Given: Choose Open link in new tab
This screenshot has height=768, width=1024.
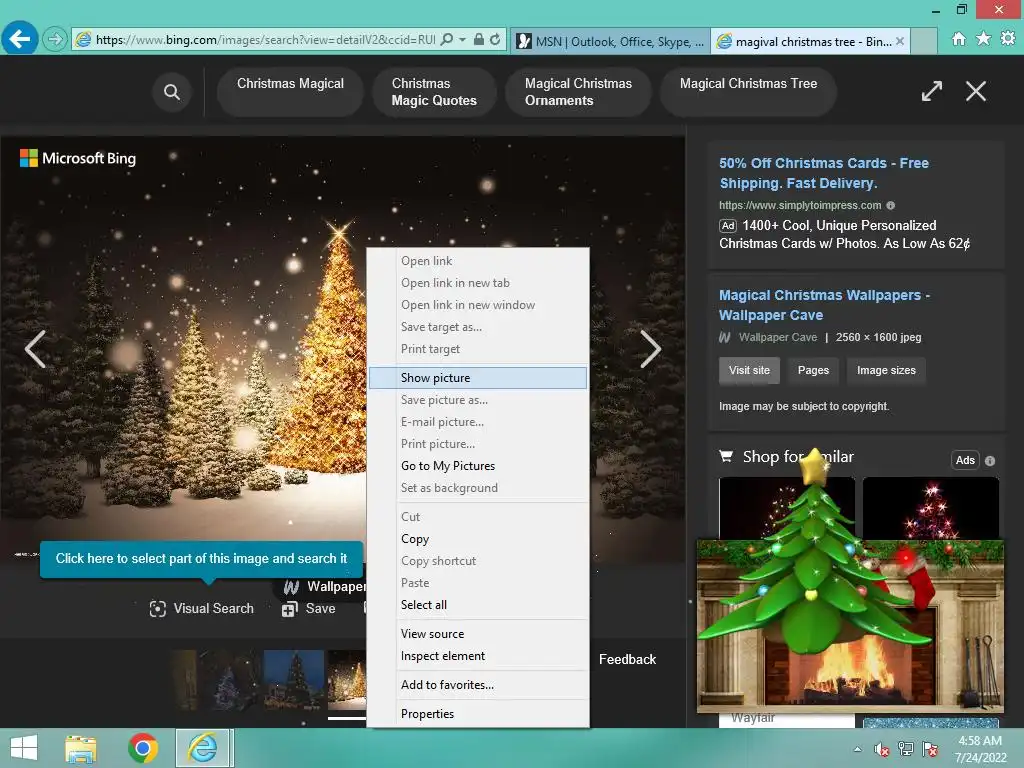Looking at the screenshot, I should point(478,283).
